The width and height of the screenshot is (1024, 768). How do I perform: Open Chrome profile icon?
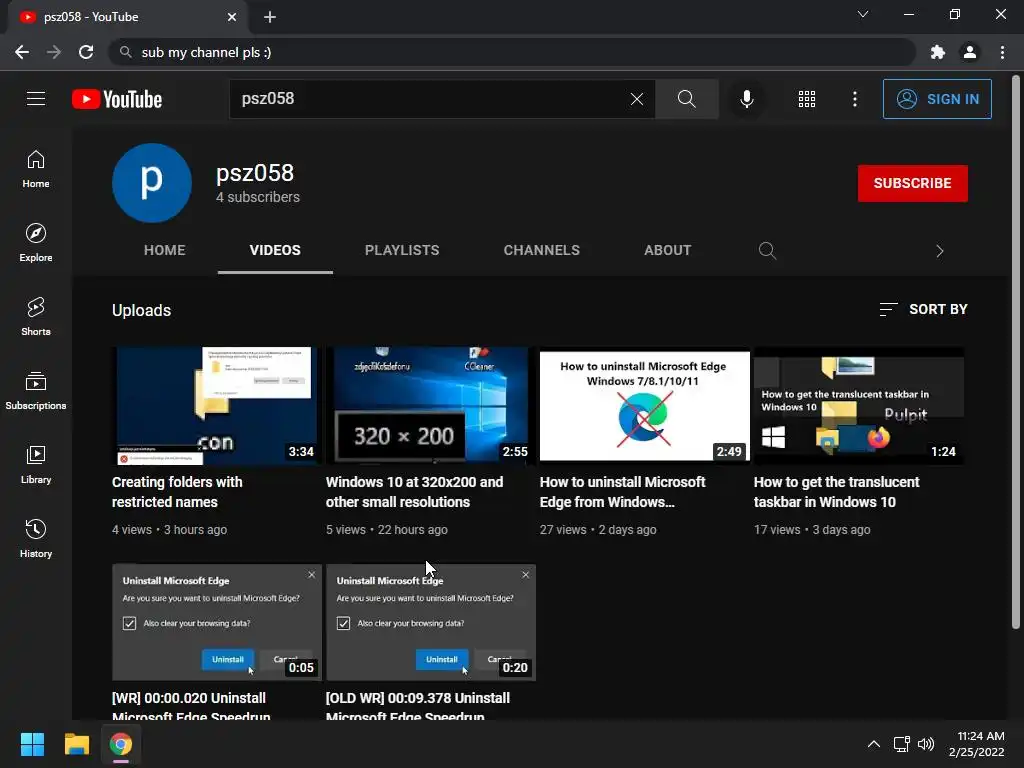pyautogui.click(x=970, y=52)
